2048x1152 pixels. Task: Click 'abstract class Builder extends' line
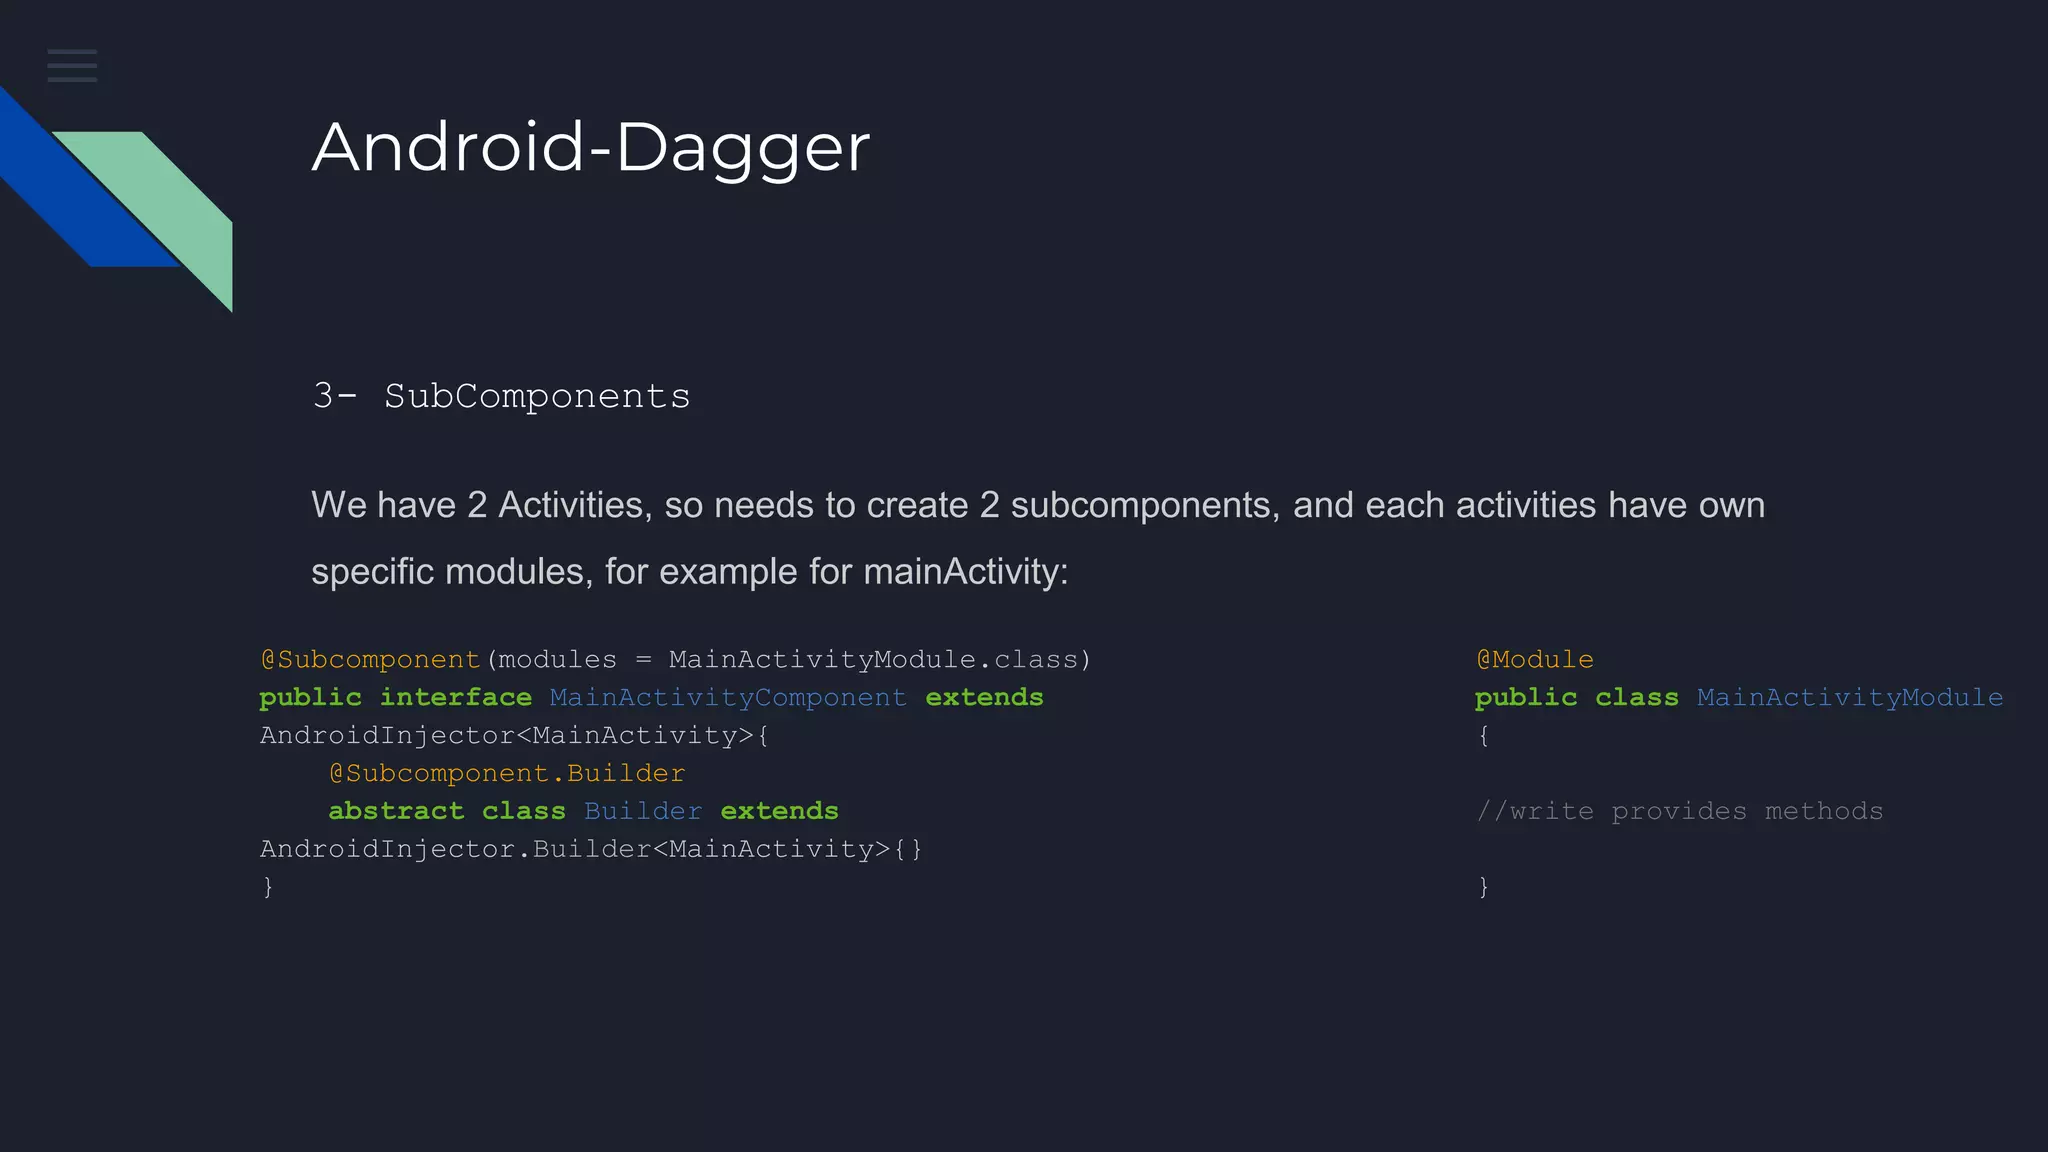coord(584,811)
